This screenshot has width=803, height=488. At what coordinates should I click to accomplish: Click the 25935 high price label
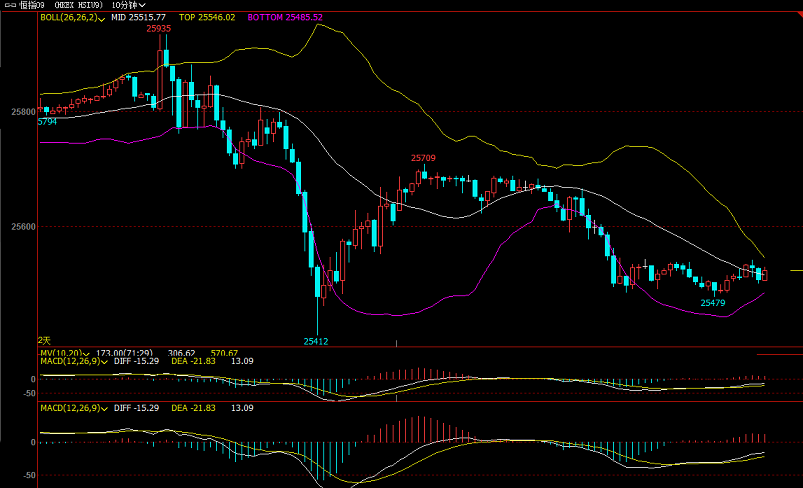pyautogui.click(x=158, y=29)
